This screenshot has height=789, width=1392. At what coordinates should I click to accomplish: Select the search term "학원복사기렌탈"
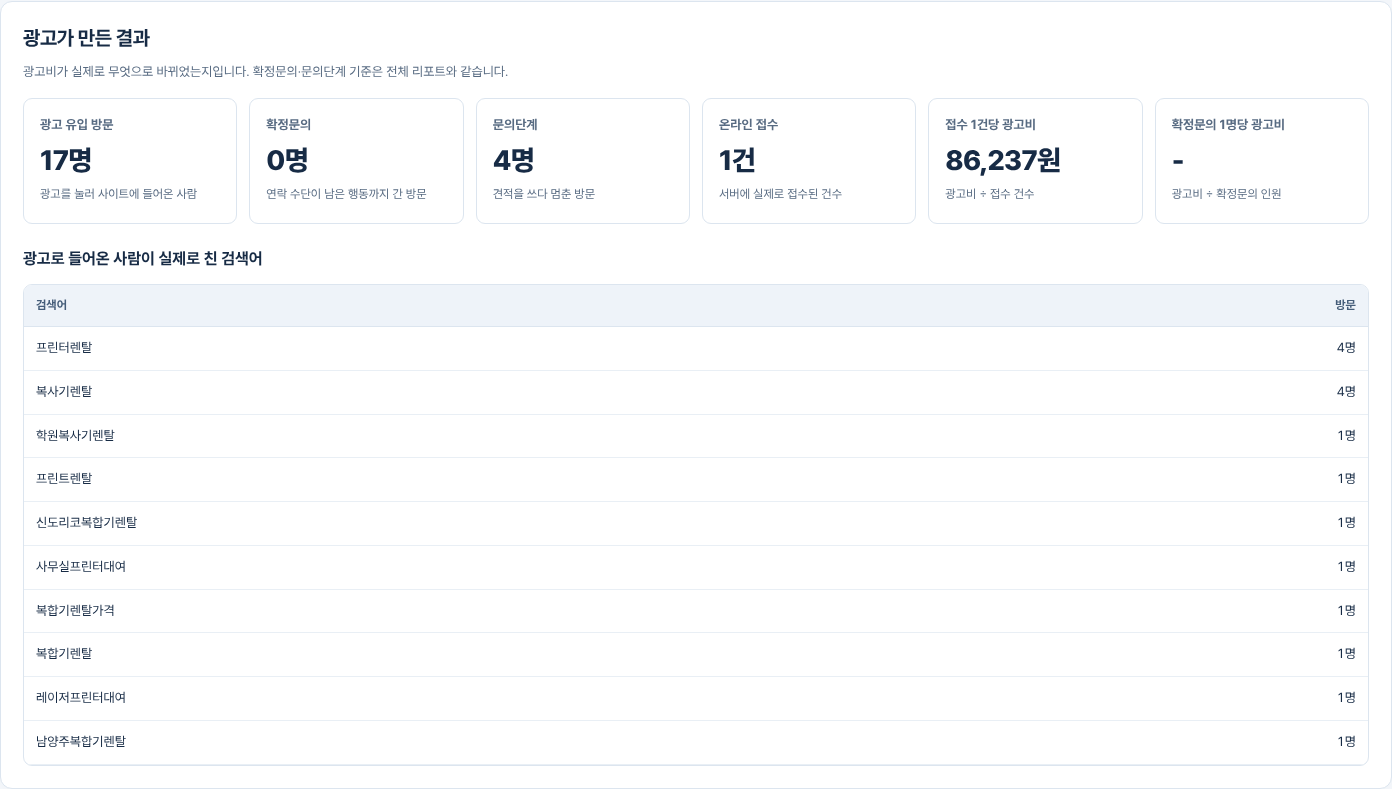click(x=75, y=436)
